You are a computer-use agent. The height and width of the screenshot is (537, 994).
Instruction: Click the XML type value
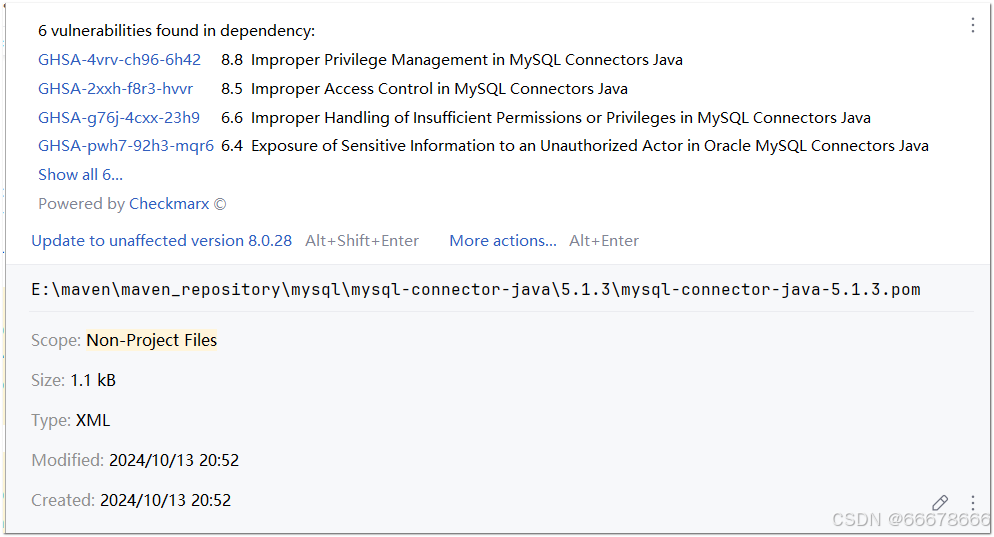pyautogui.click(x=93, y=421)
